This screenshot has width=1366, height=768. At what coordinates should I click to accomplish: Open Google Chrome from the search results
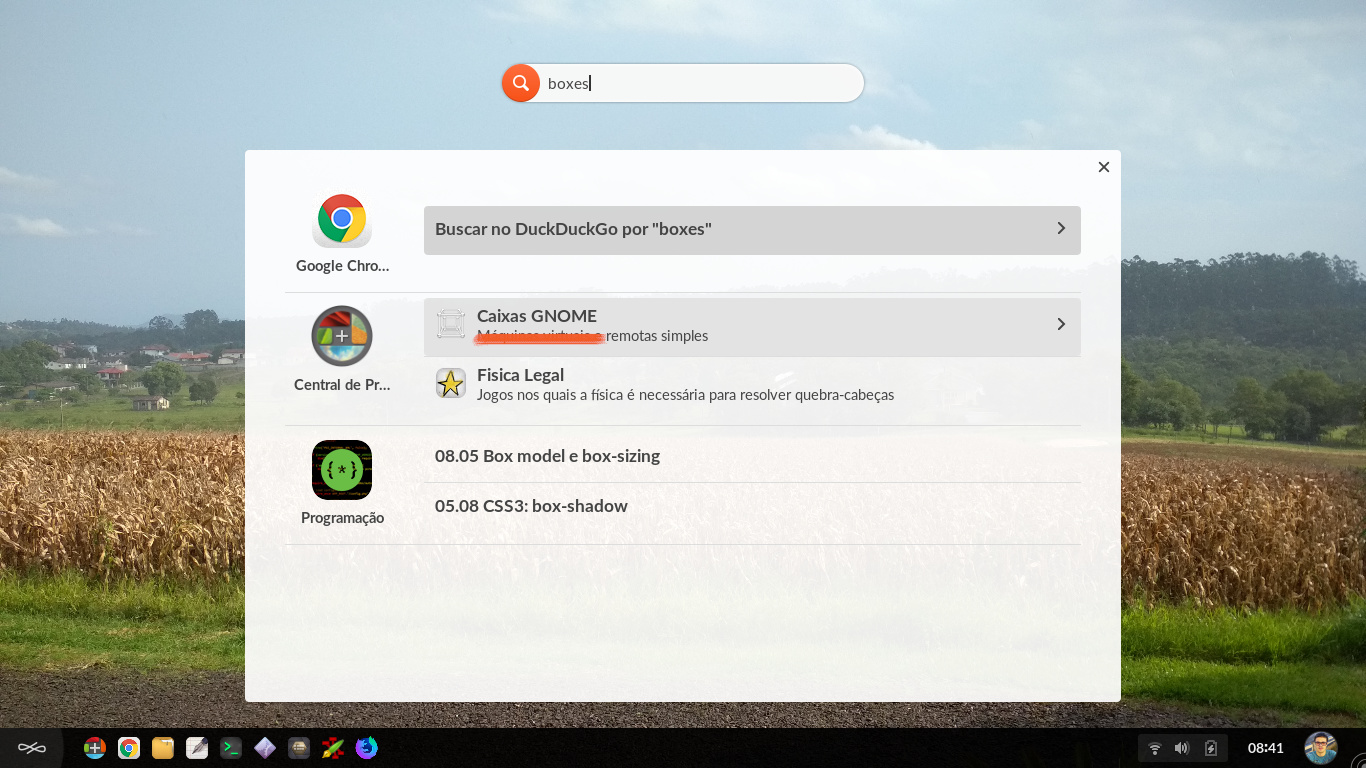[342, 221]
